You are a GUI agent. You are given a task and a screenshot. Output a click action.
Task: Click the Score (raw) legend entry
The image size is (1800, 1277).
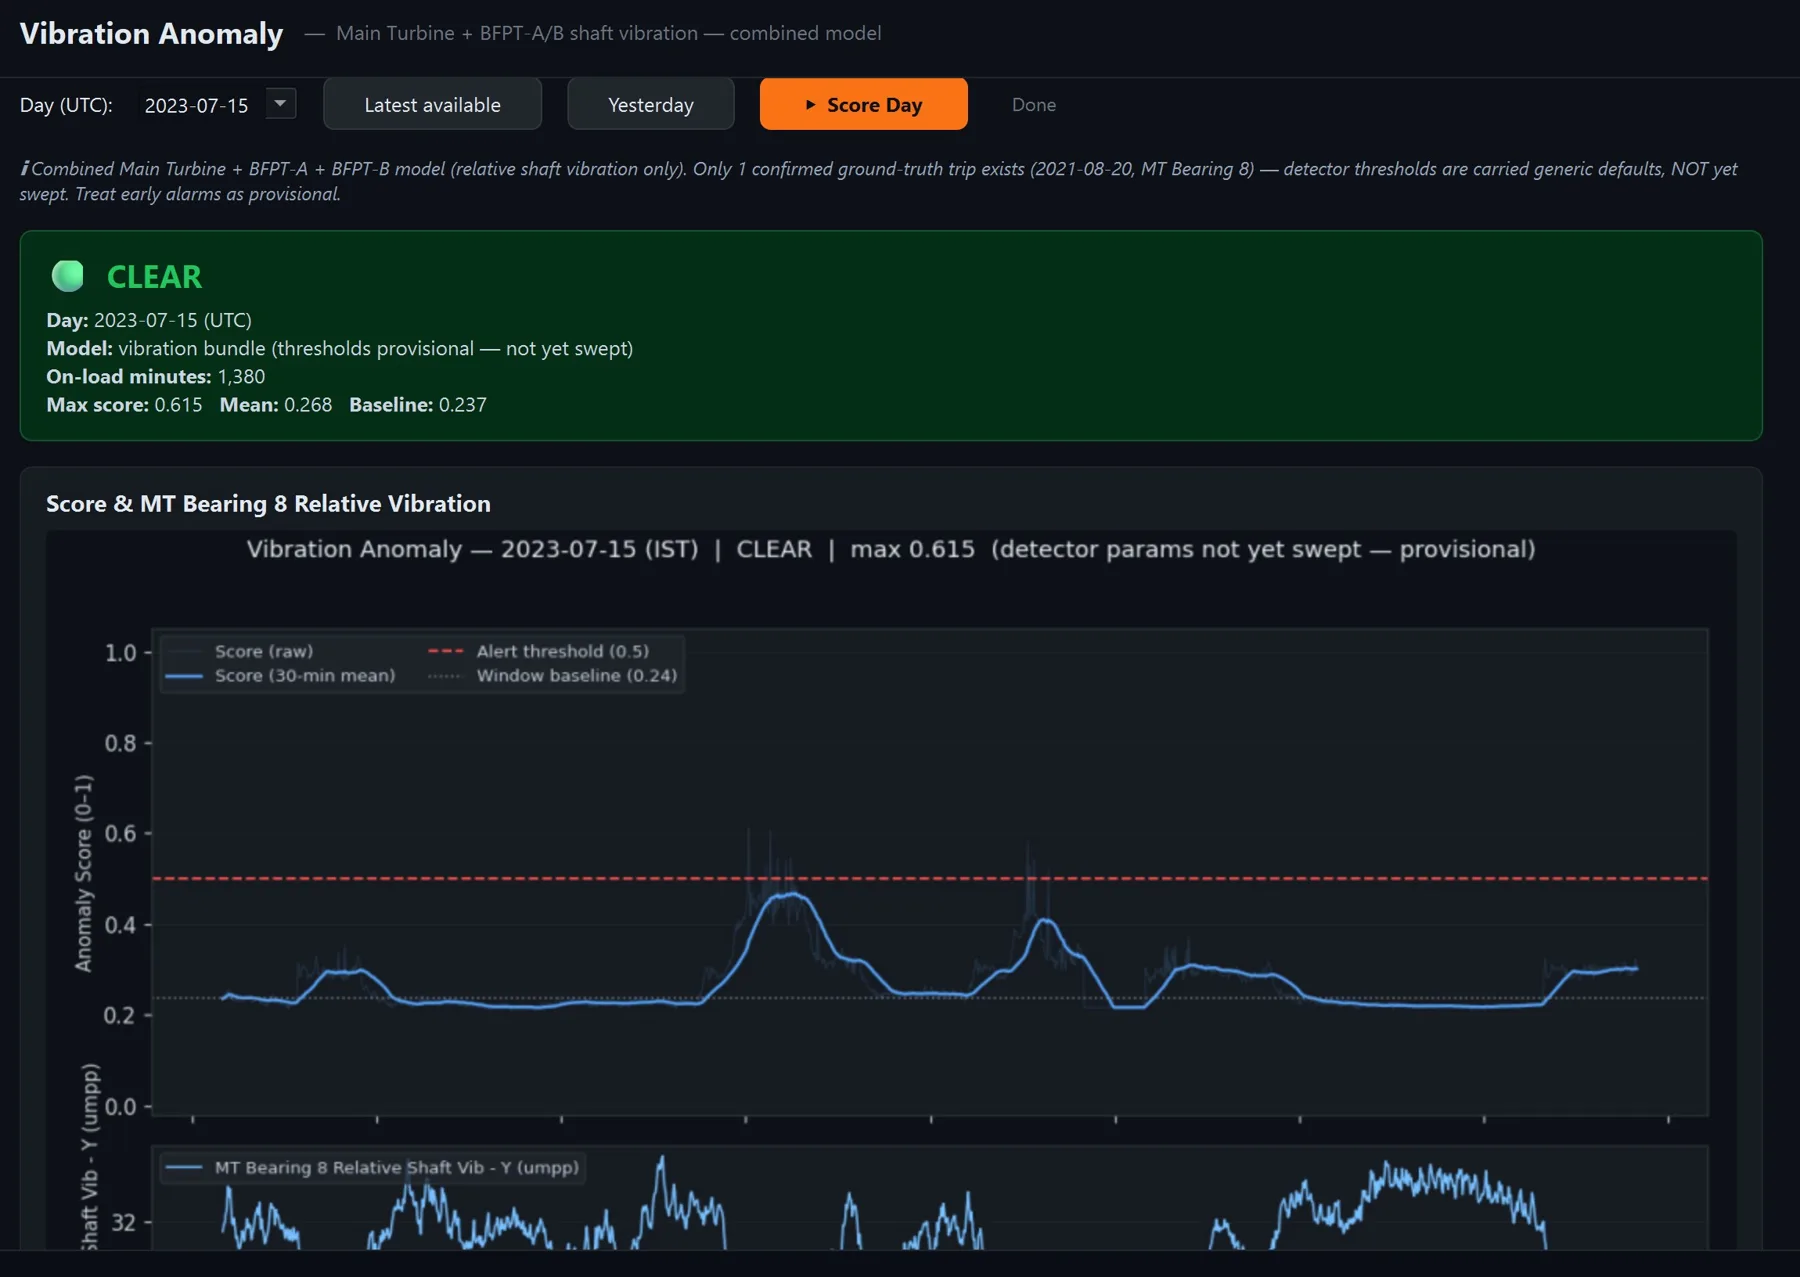[240, 651]
